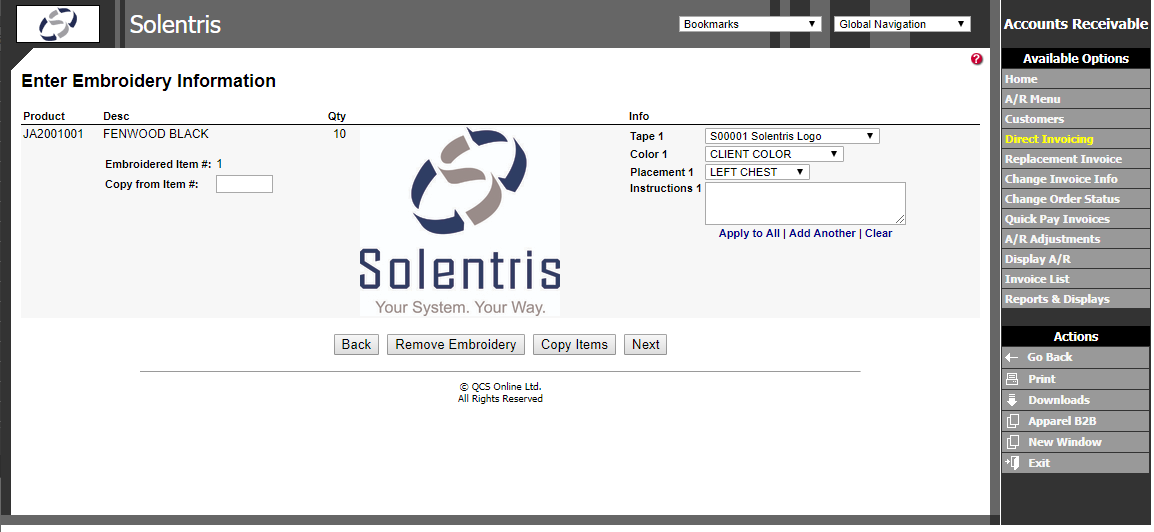Click the Go Back action text
This screenshot has width=1154, height=532.
pyautogui.click(x=1049, y=358)
